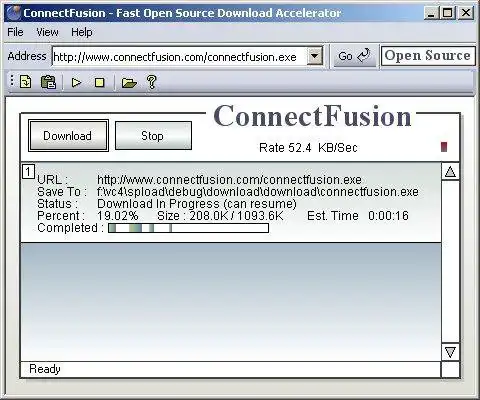Maximize the ConnectFusion window
The width and height of the screenshot is (480, 400).
click(448, 13)
